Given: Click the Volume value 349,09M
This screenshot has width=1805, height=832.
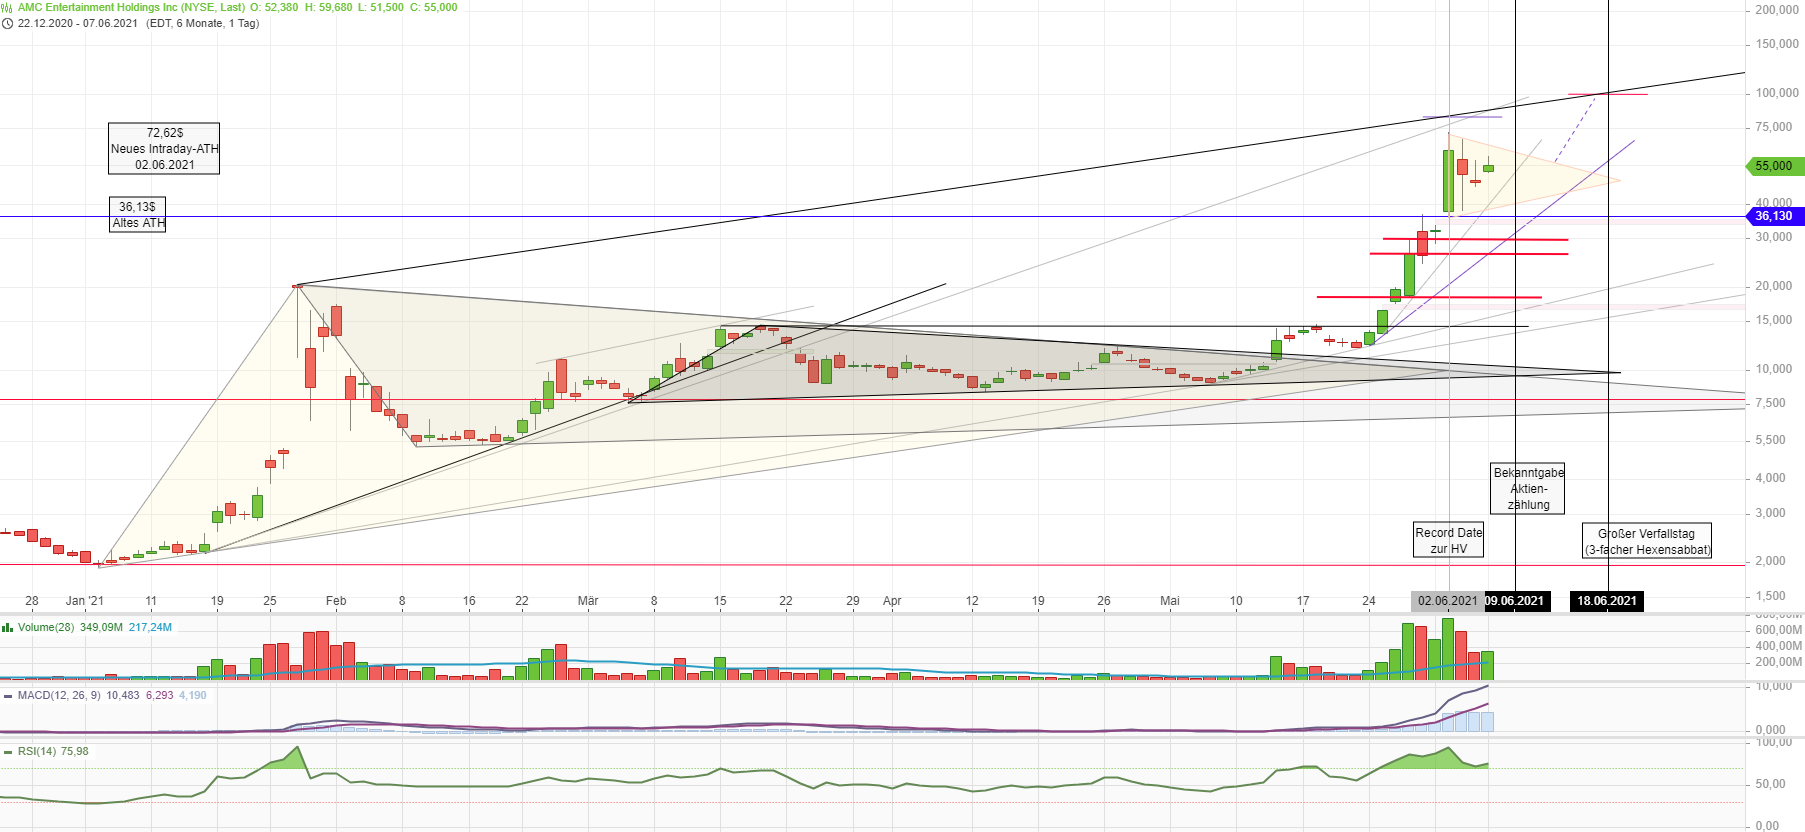Looking at the screenshot, I should click(101, 627).
